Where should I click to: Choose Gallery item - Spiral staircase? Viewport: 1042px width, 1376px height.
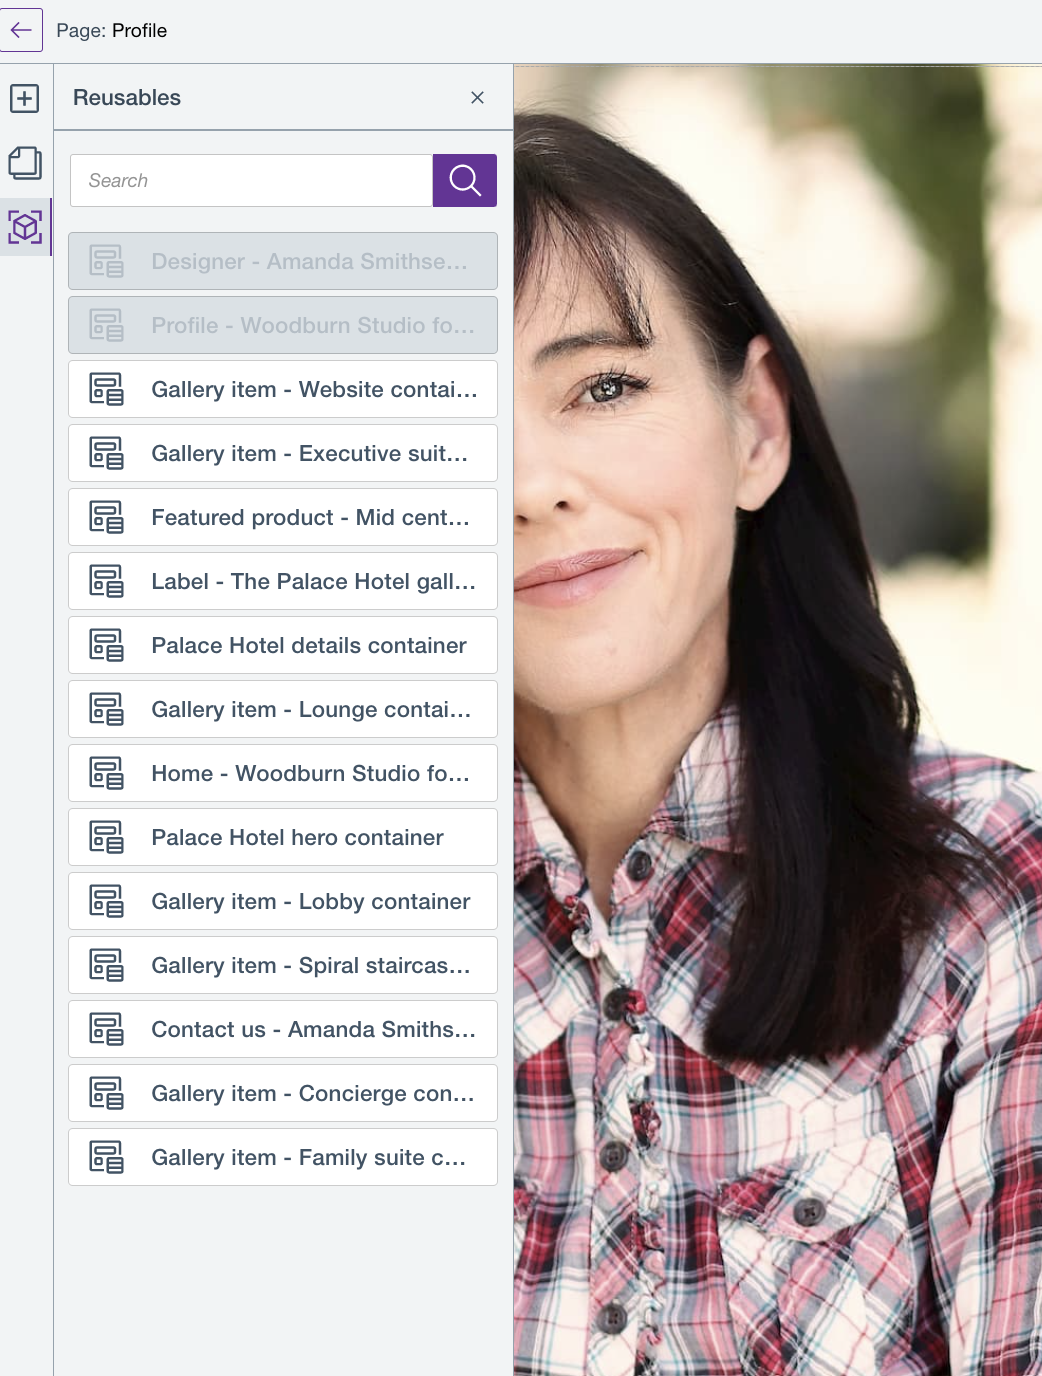pyautogui.click(x=283, y=965)
